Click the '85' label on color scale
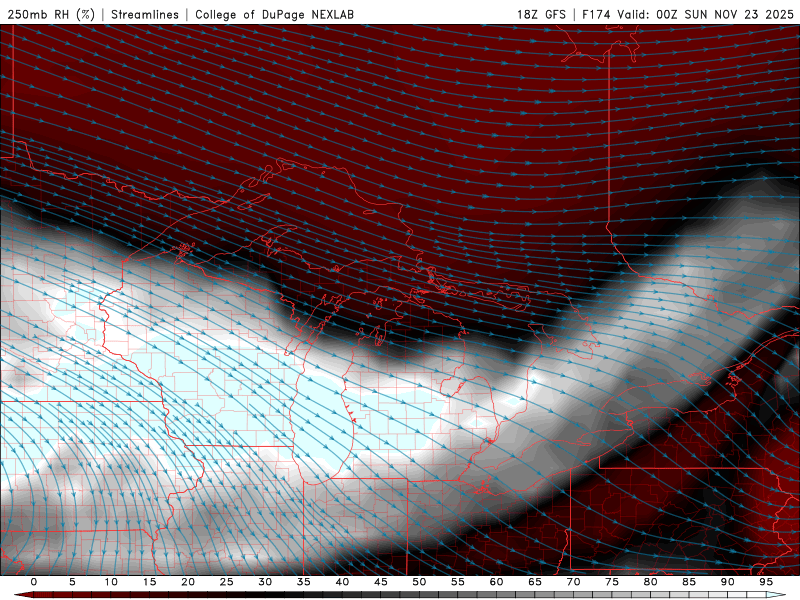800x600 pixels. 689,582
